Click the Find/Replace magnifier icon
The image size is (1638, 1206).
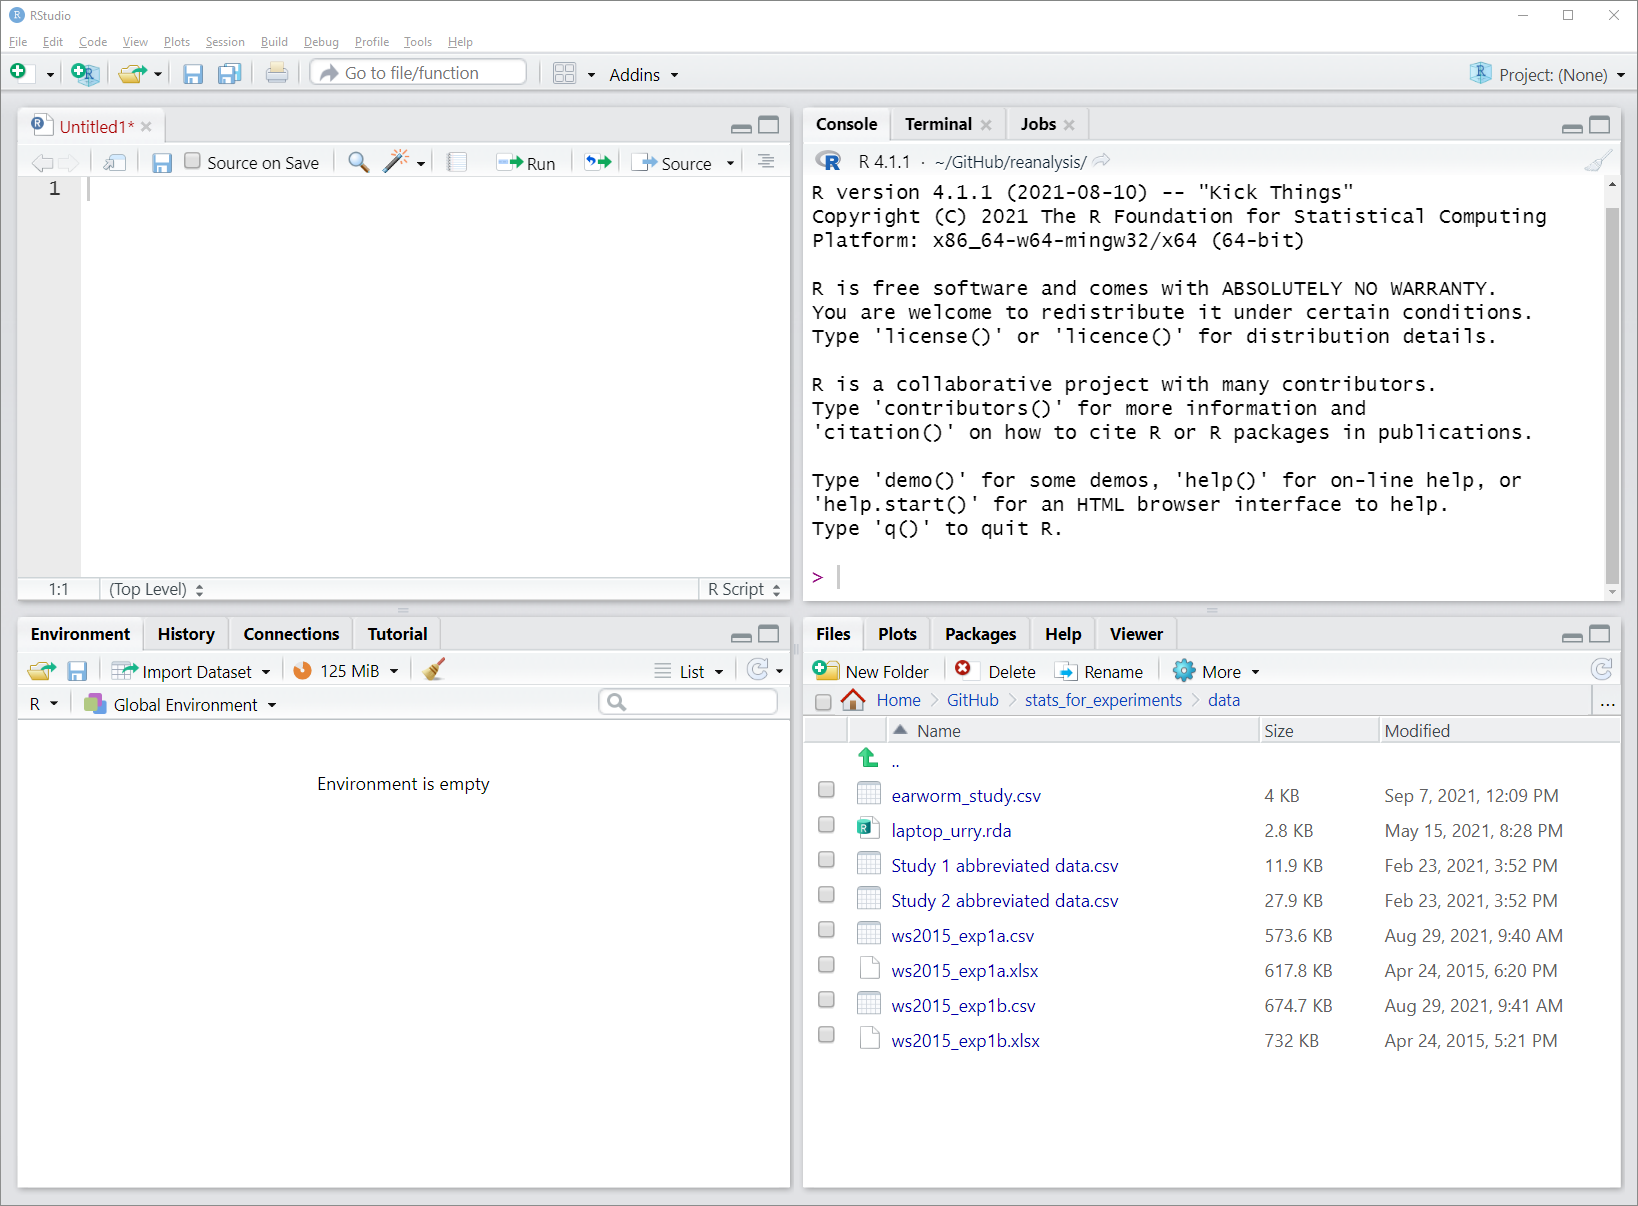pyautogui.click(x=358, y=162)
